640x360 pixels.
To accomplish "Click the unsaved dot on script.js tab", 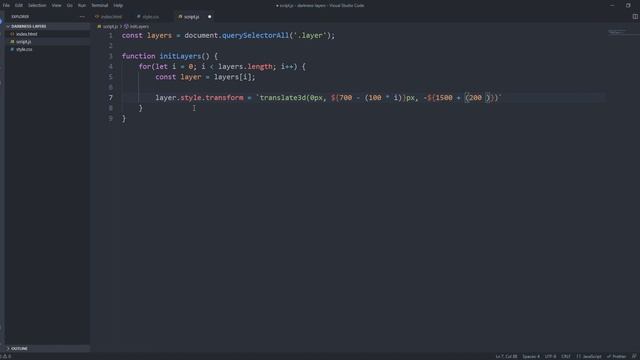I will [x=209, y=17].
